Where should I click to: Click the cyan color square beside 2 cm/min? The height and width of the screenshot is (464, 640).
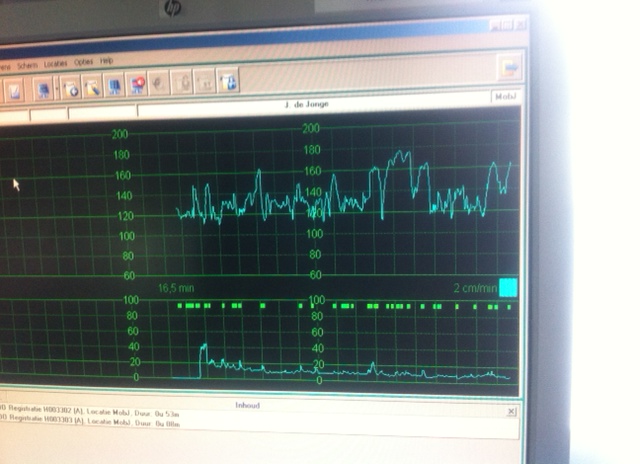click(508, 288)
